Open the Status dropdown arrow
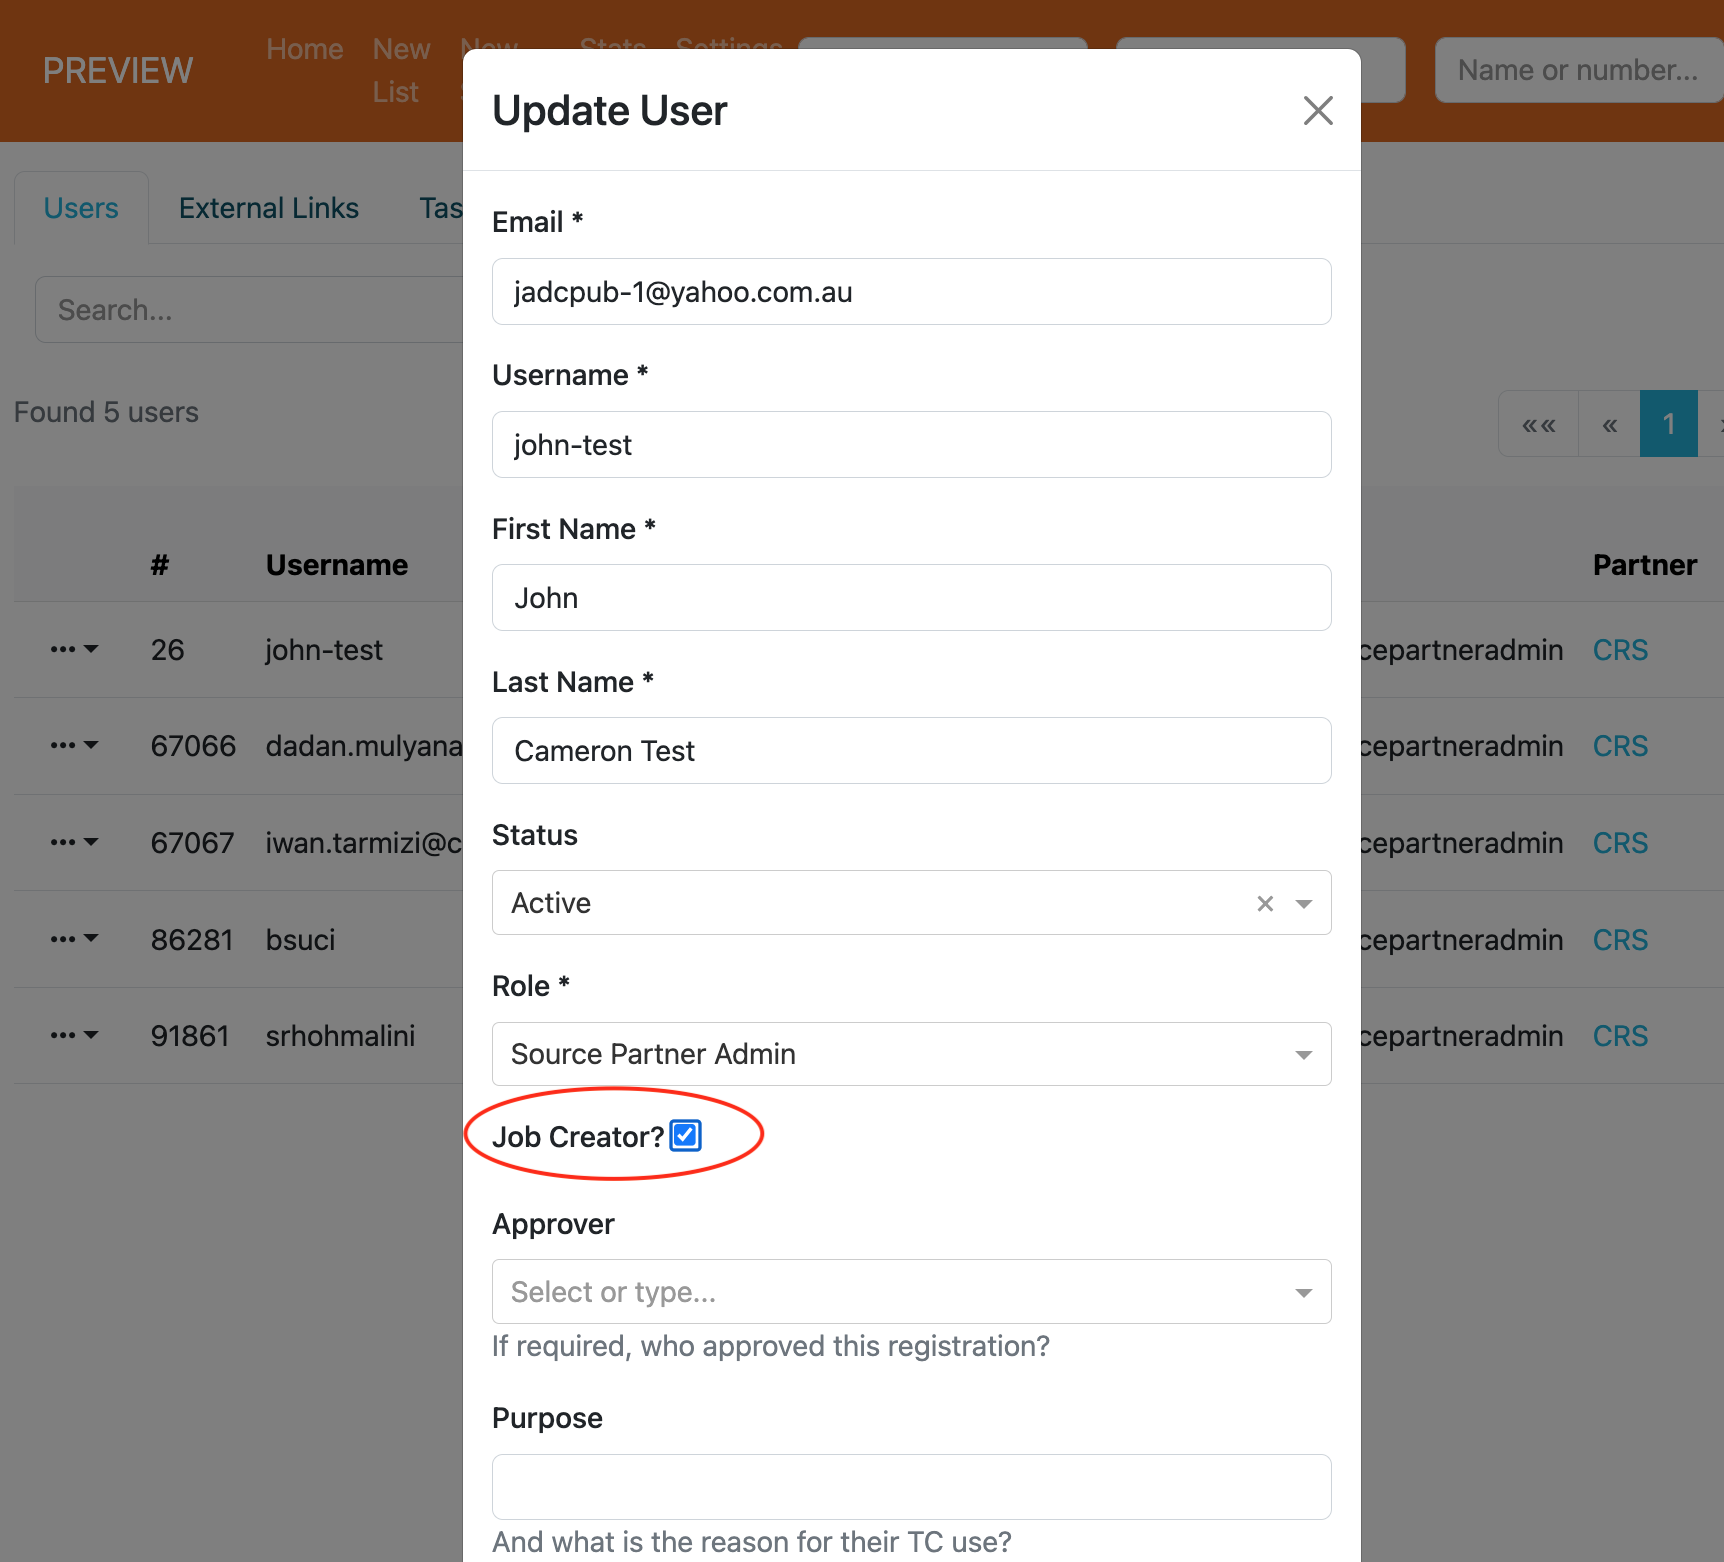This screenshot has height=1562, width=1724. tap(1303, 903)
